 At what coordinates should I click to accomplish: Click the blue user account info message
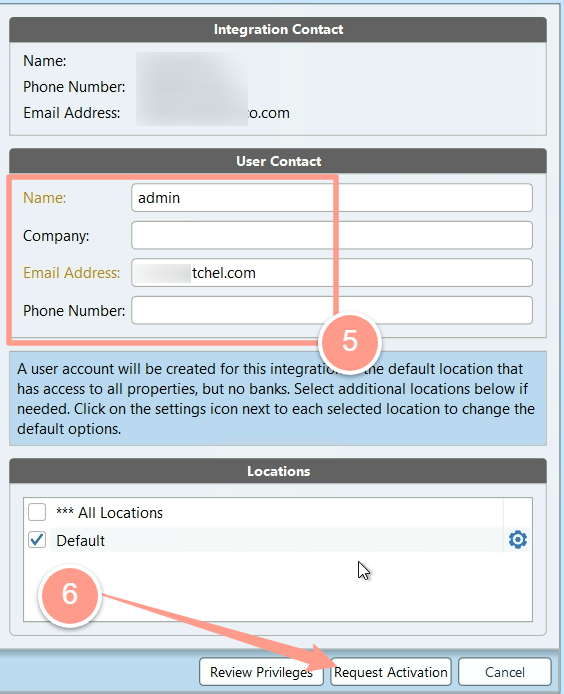coord(278,398)
